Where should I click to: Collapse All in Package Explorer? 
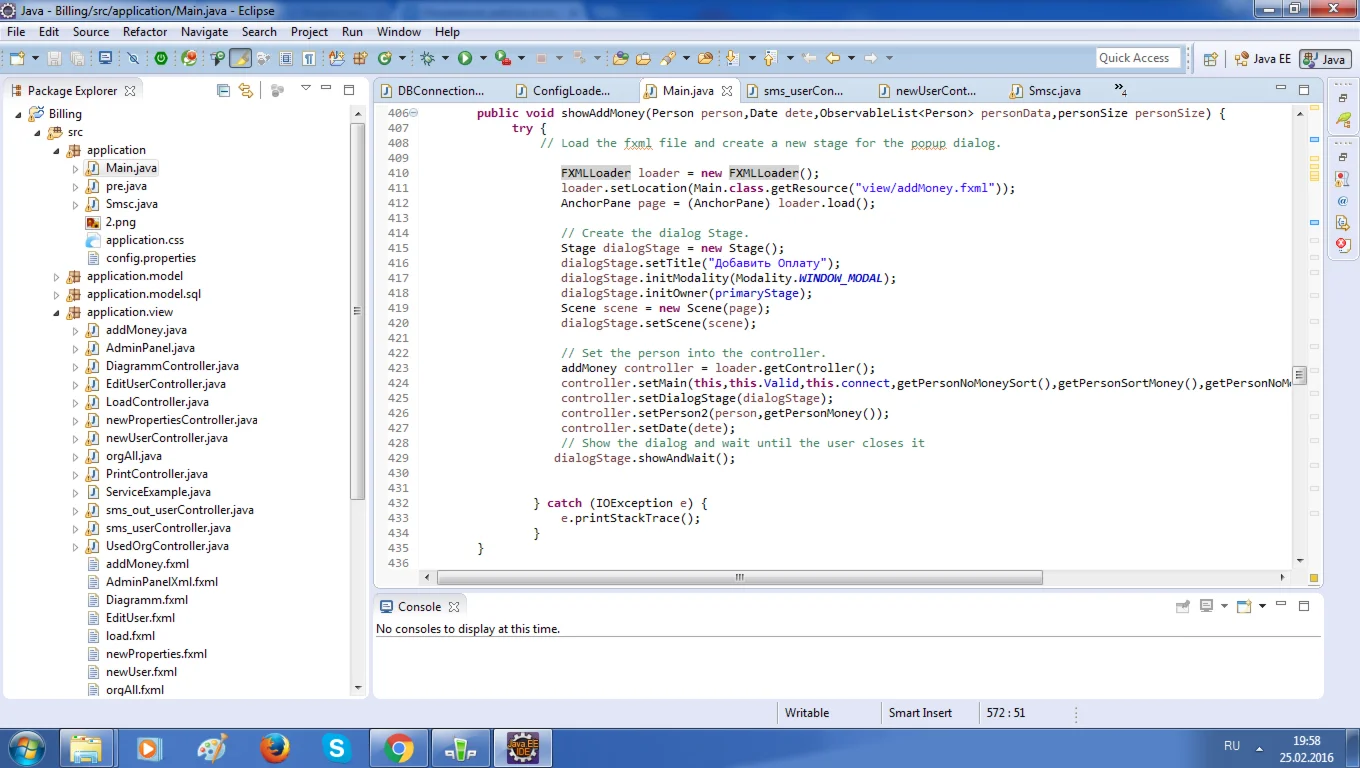pos(224,91)
